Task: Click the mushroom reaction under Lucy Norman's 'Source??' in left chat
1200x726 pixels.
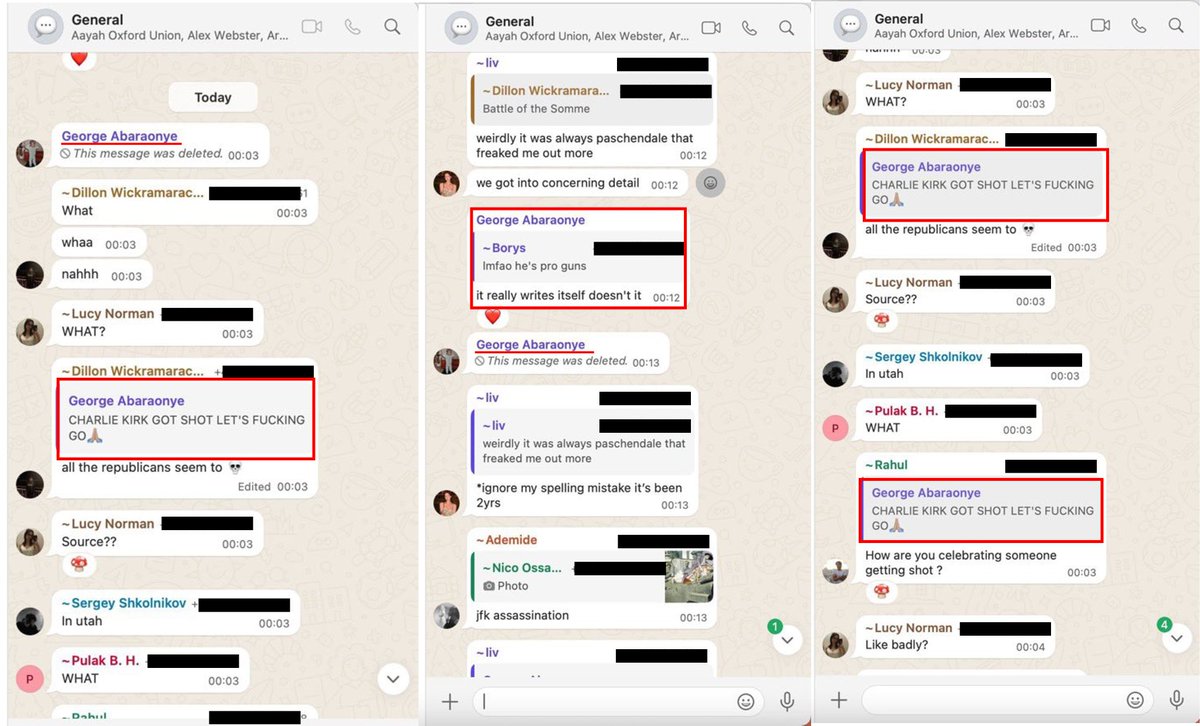Action: point(78,565)
